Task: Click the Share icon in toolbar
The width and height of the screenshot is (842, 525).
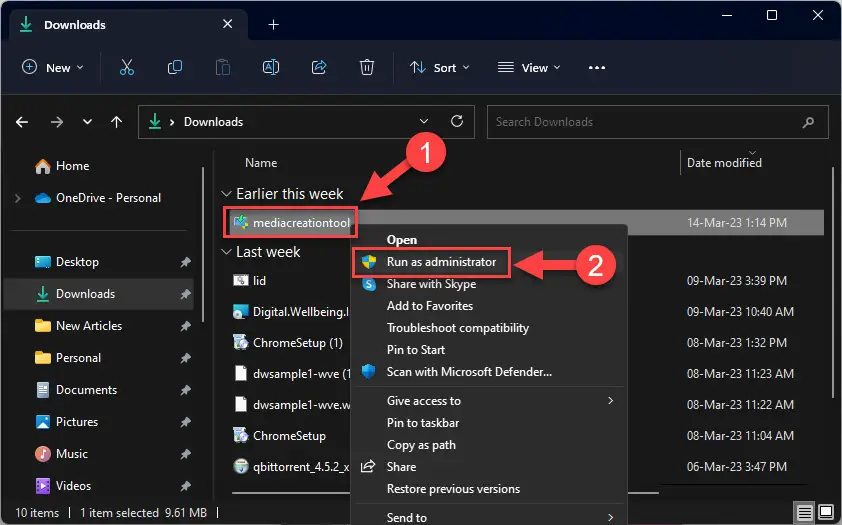Action: [x=319, y=68]
